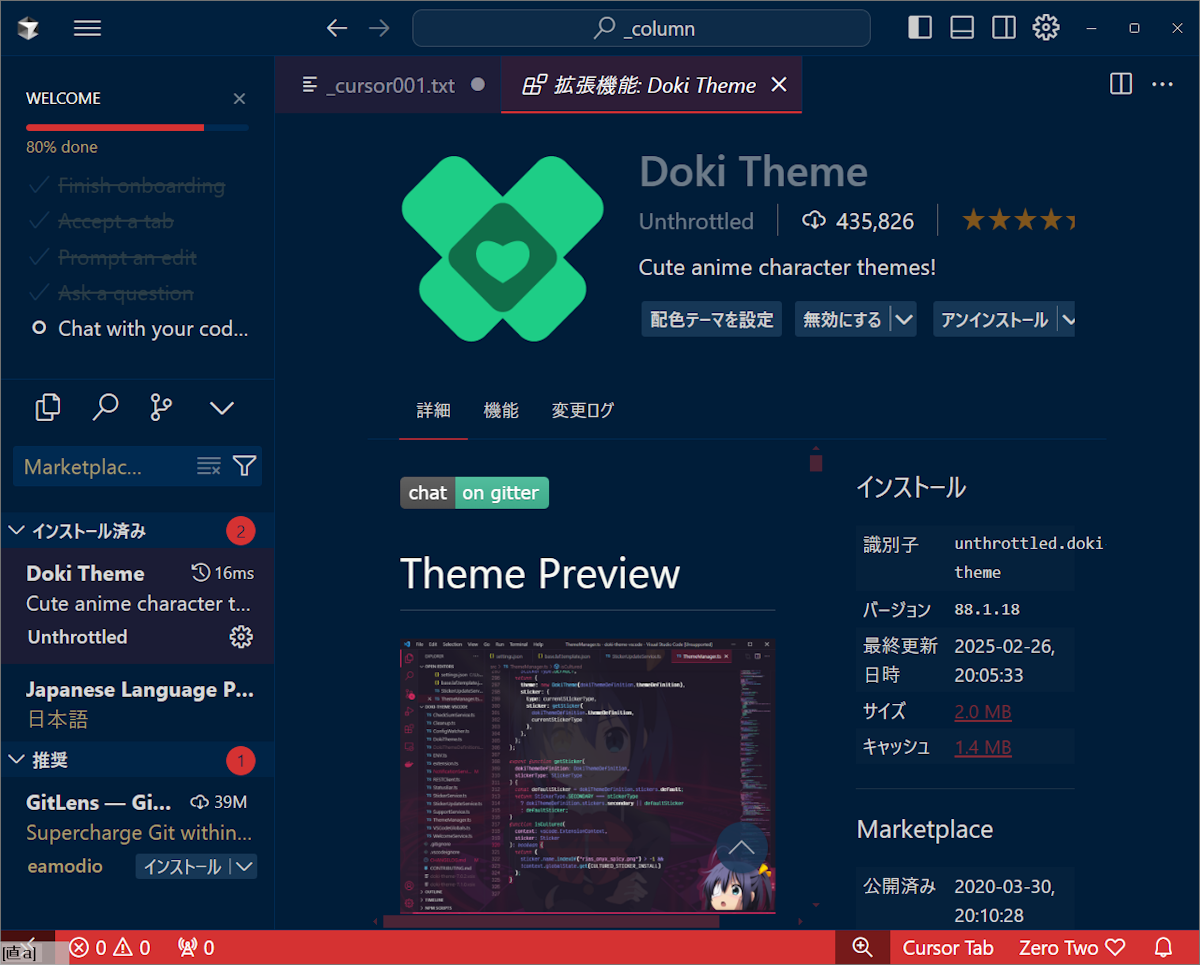Open the Explorer files icon
This screenshot has width=1200, height=965.
[48, 407]
